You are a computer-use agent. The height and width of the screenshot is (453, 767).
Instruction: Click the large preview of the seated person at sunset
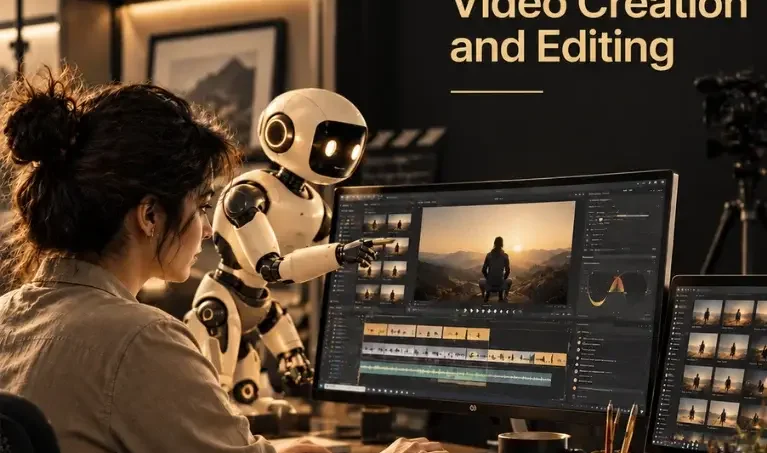coord(495,253)
